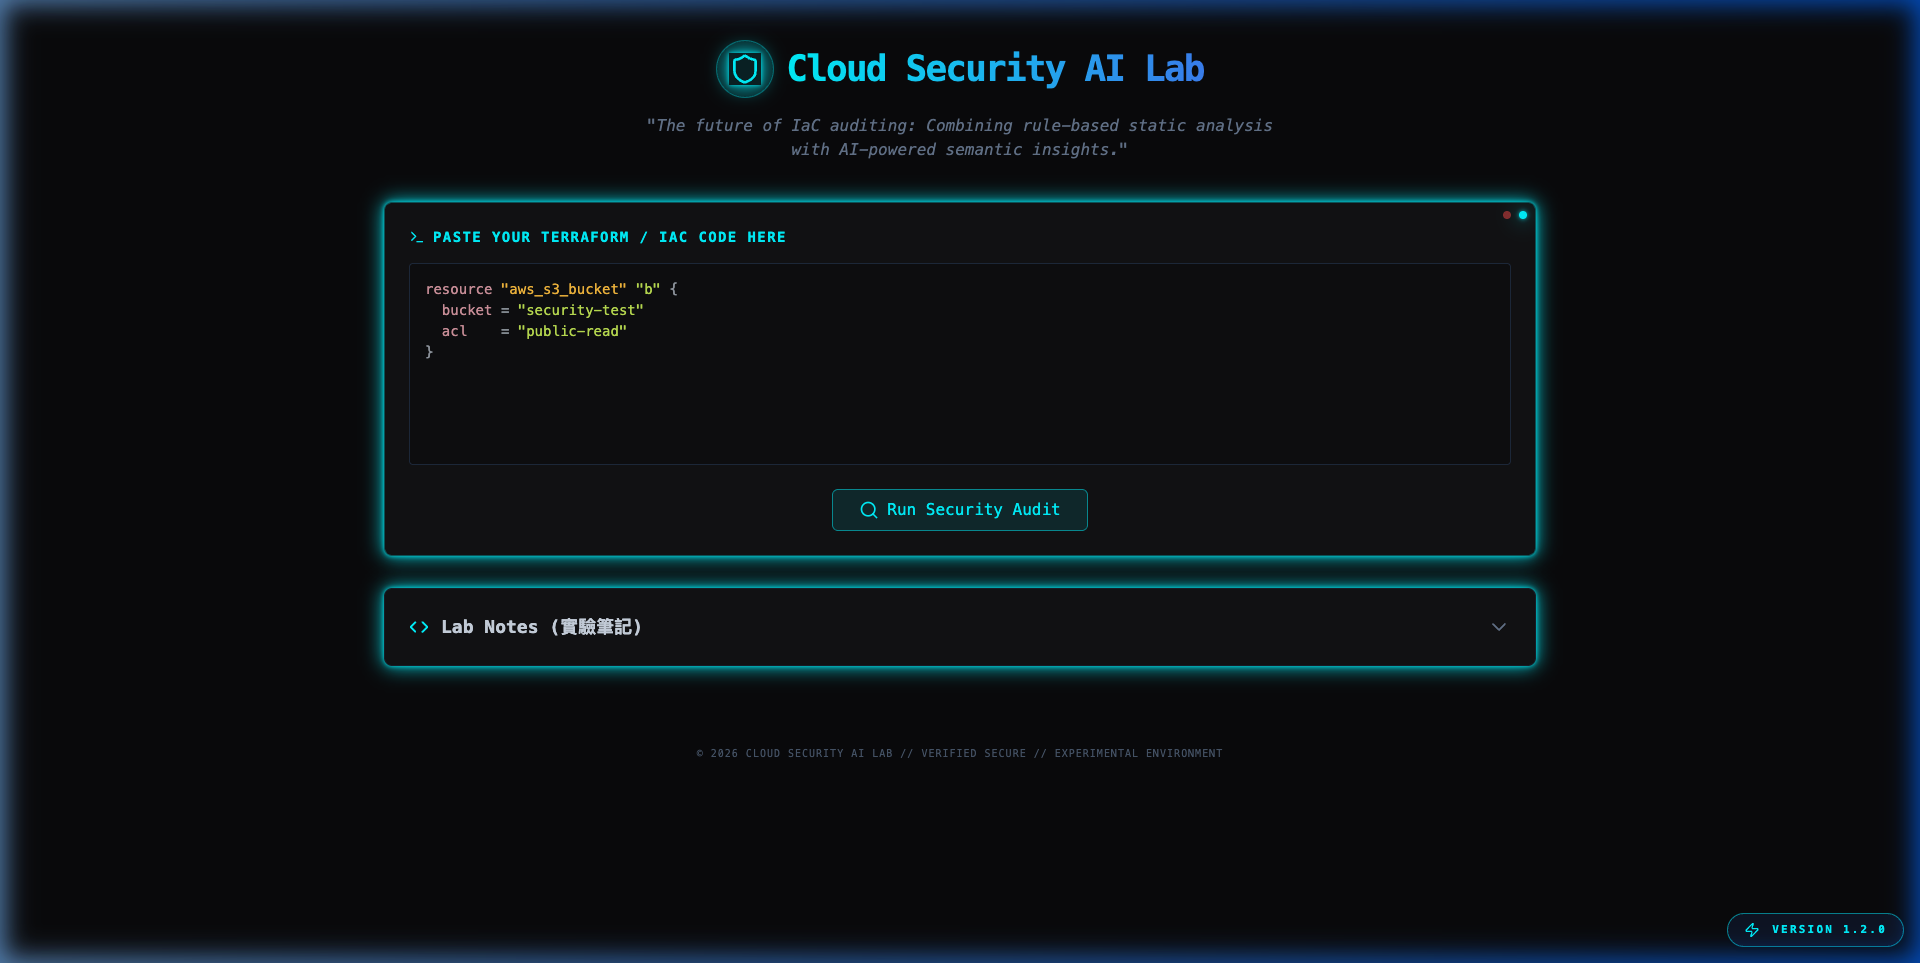Screen dimensions: 1920x963
Task: Place cursor on the "security-test" bucket name
Action: (x=580, y=310)
